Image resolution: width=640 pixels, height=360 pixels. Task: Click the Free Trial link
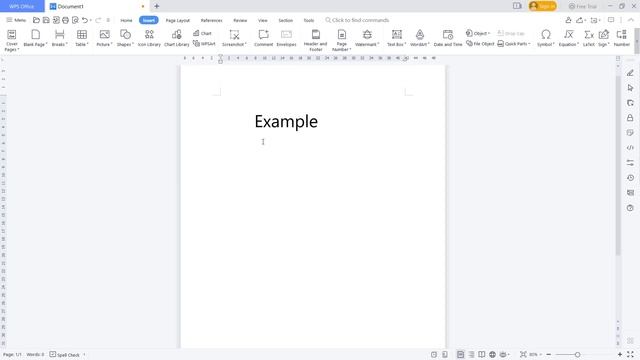[583, 6]
